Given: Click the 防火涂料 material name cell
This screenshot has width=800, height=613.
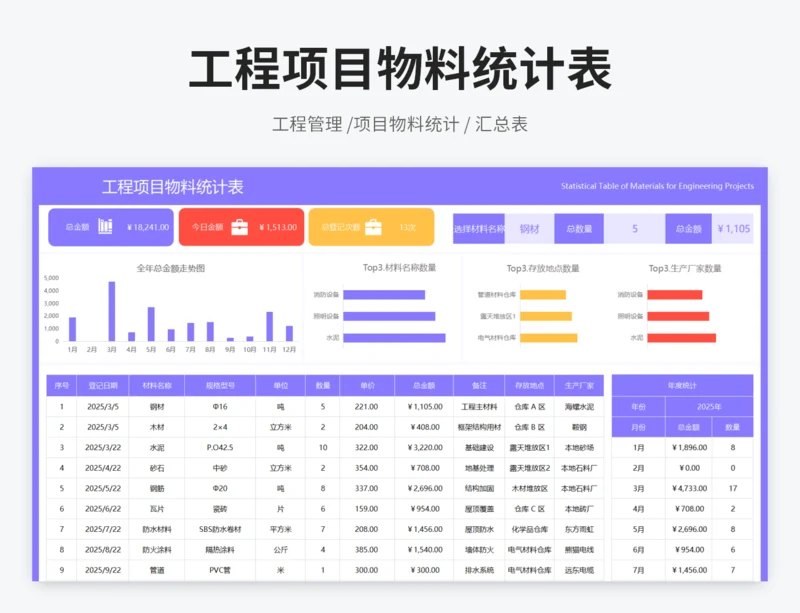Looking at the screenshot, I should (157, 550).
